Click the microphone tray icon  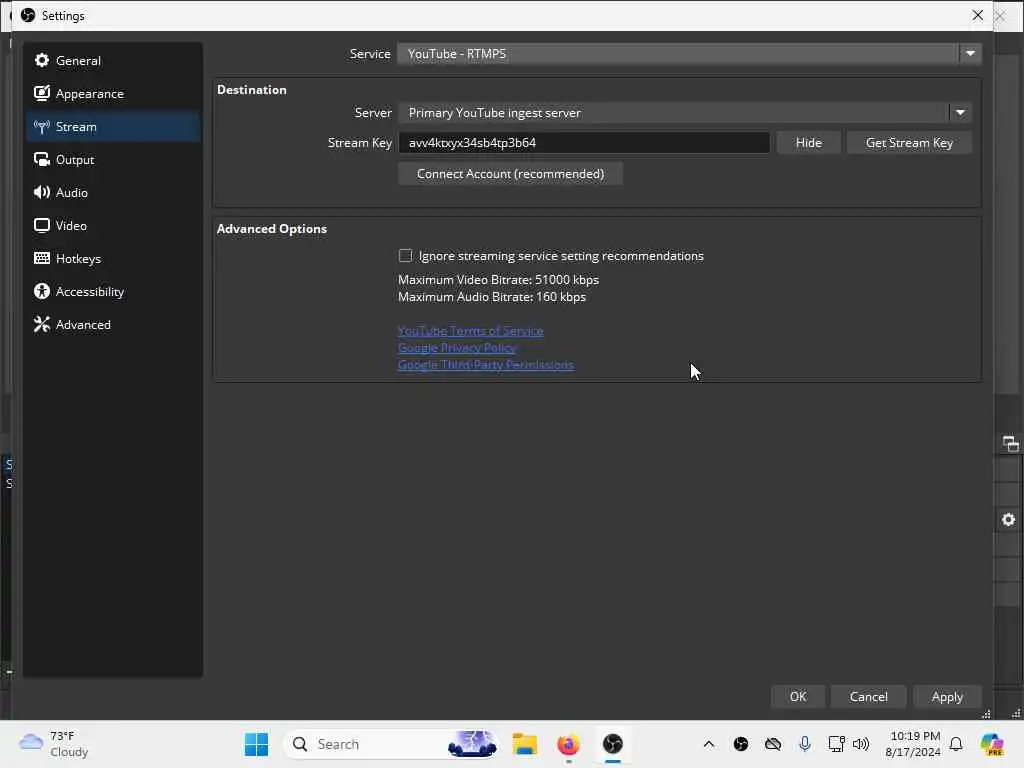(x=805, y=744)
